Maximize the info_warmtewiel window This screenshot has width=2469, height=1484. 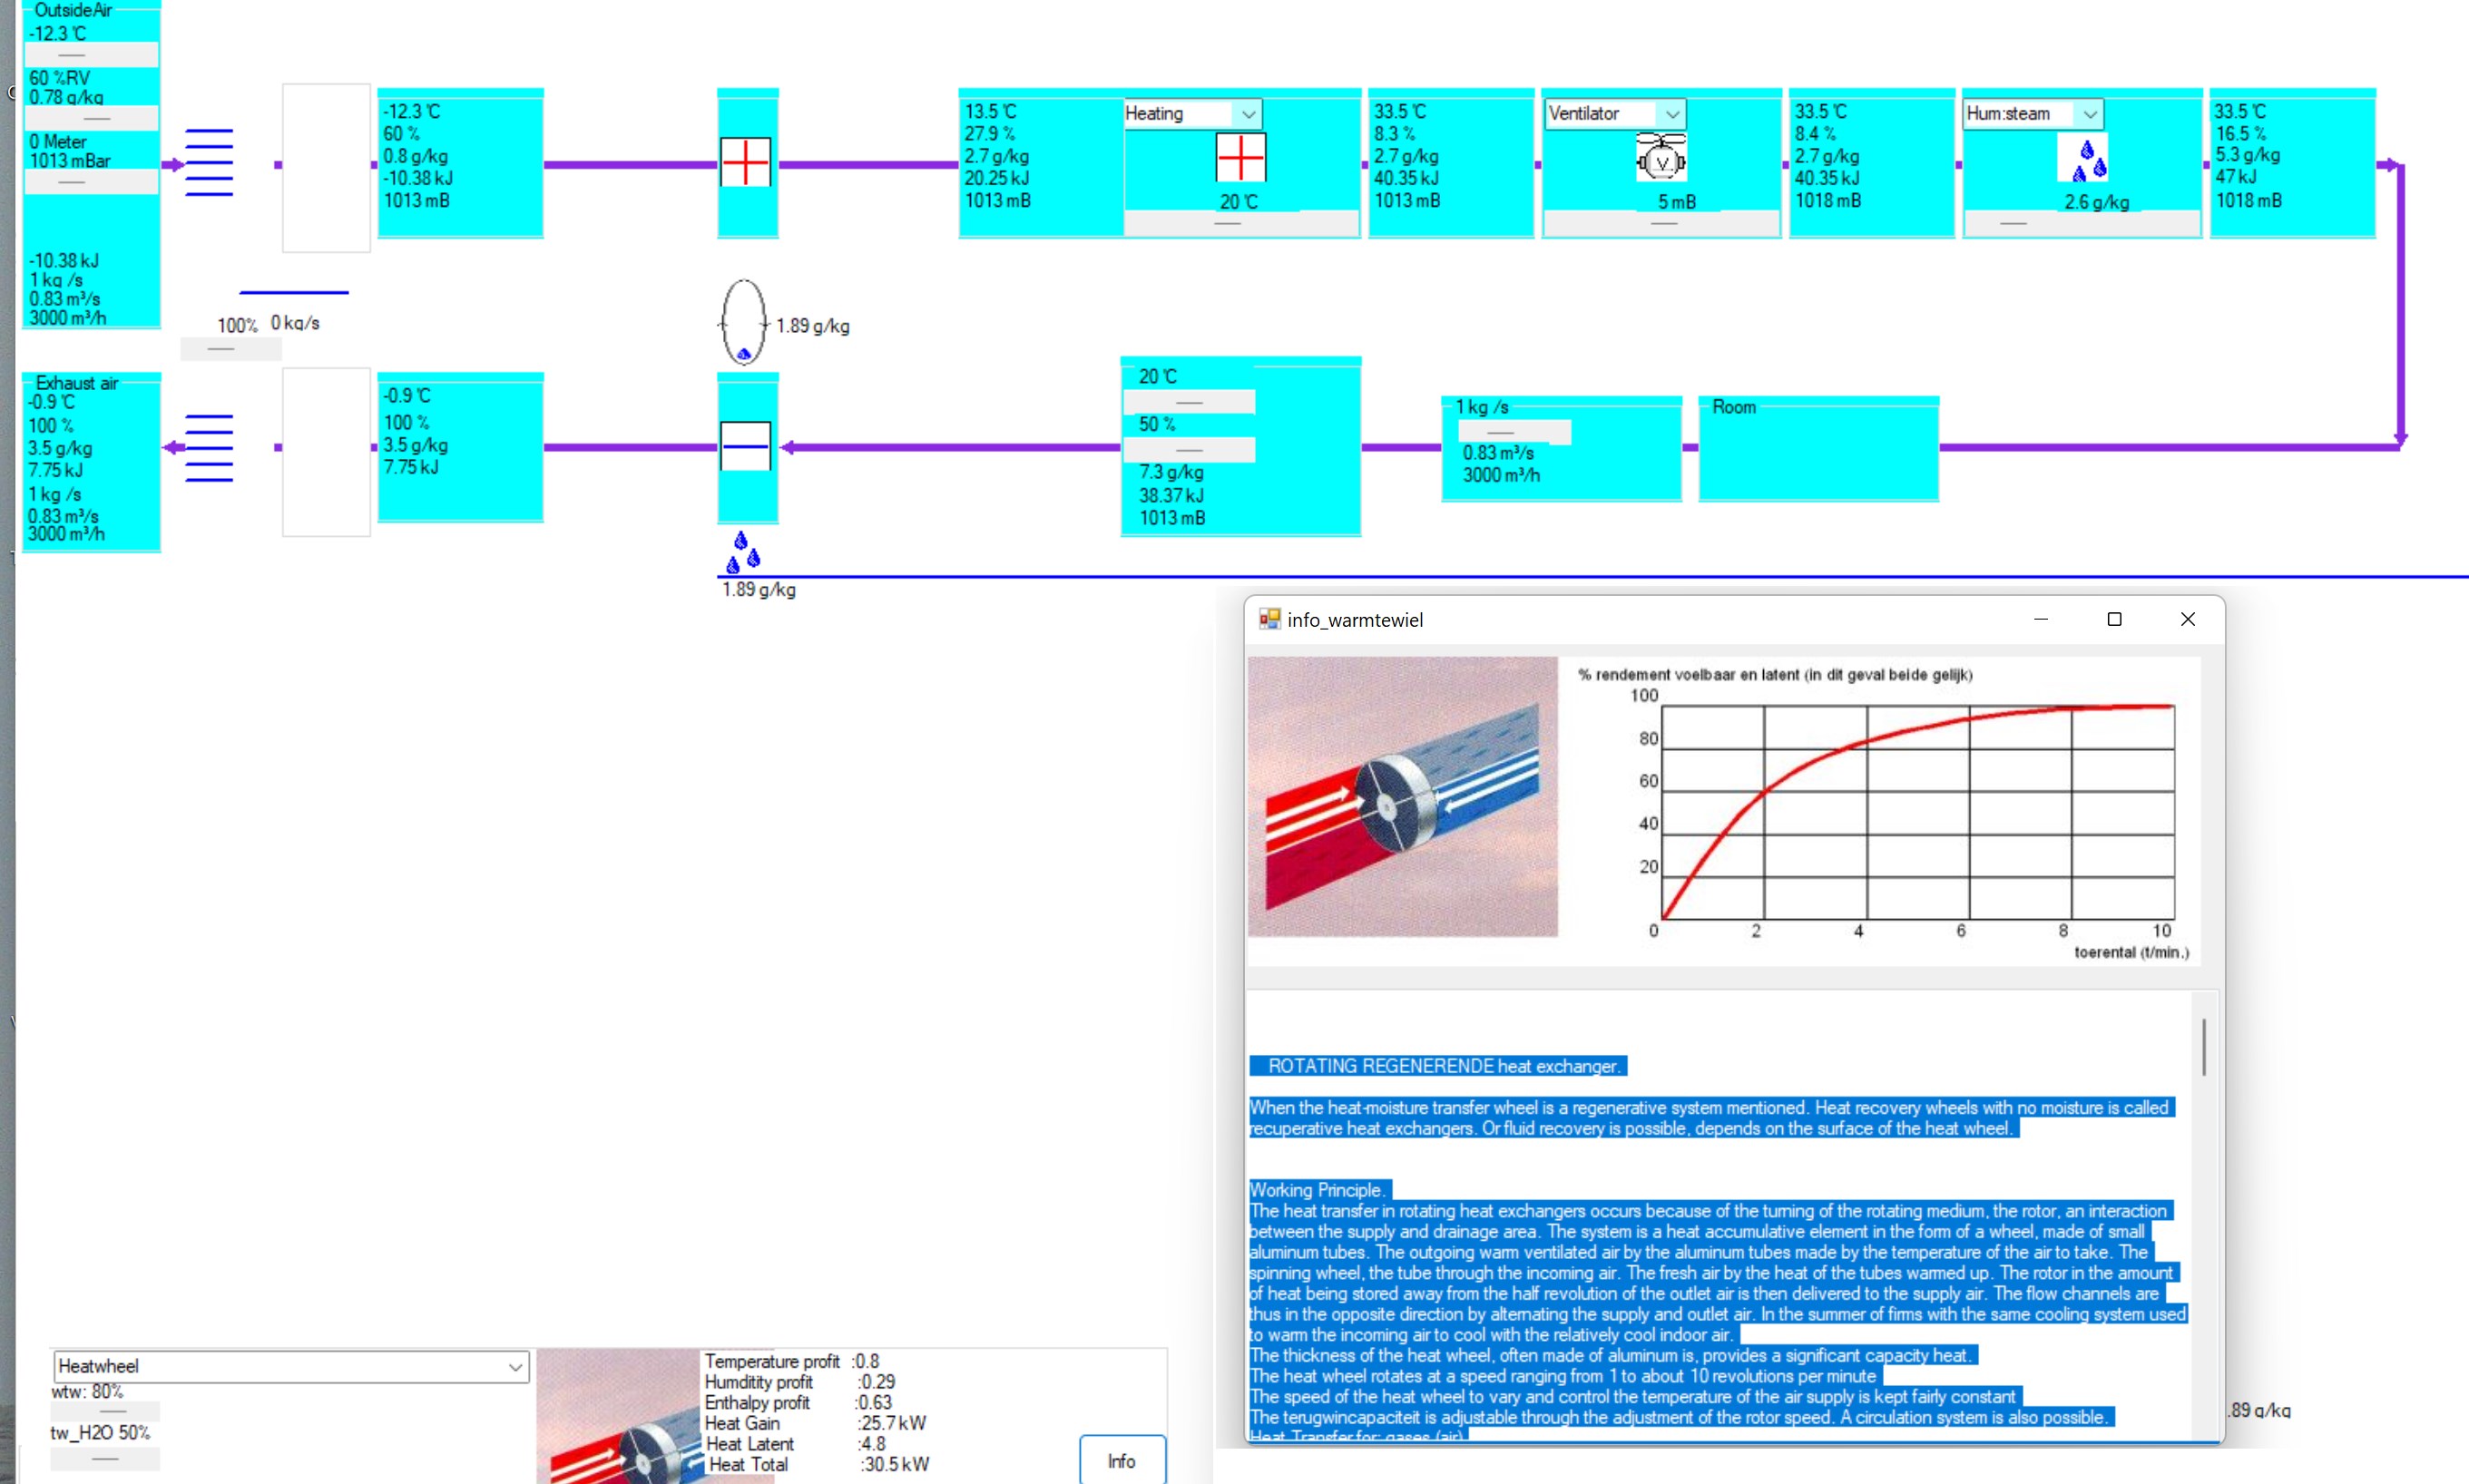[2114, 619]
